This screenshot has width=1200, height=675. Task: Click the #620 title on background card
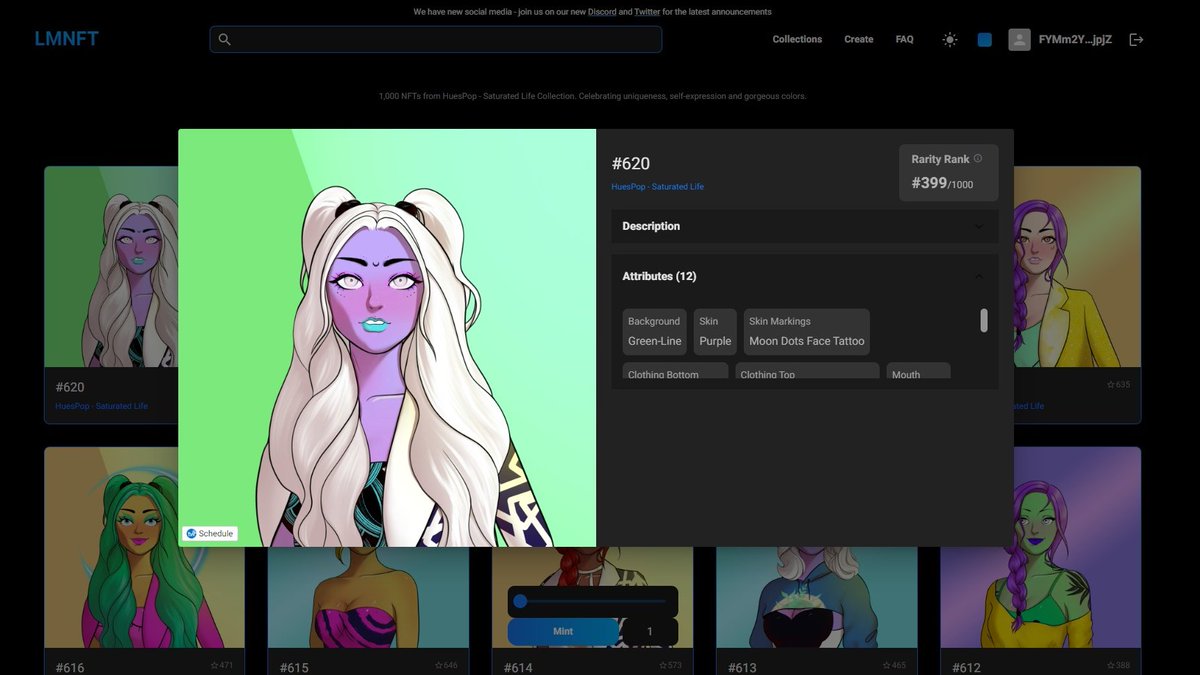[70, 387]
